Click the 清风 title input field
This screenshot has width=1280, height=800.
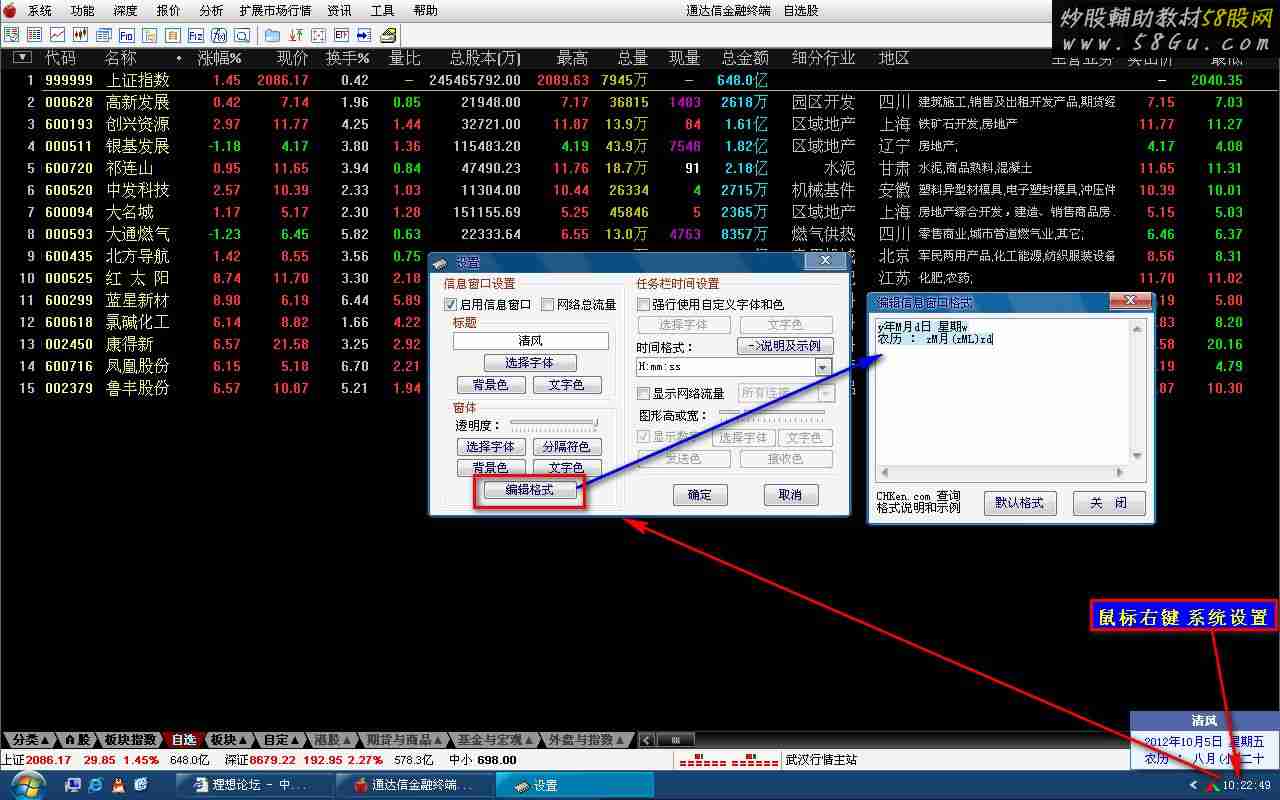coord(531,341)
